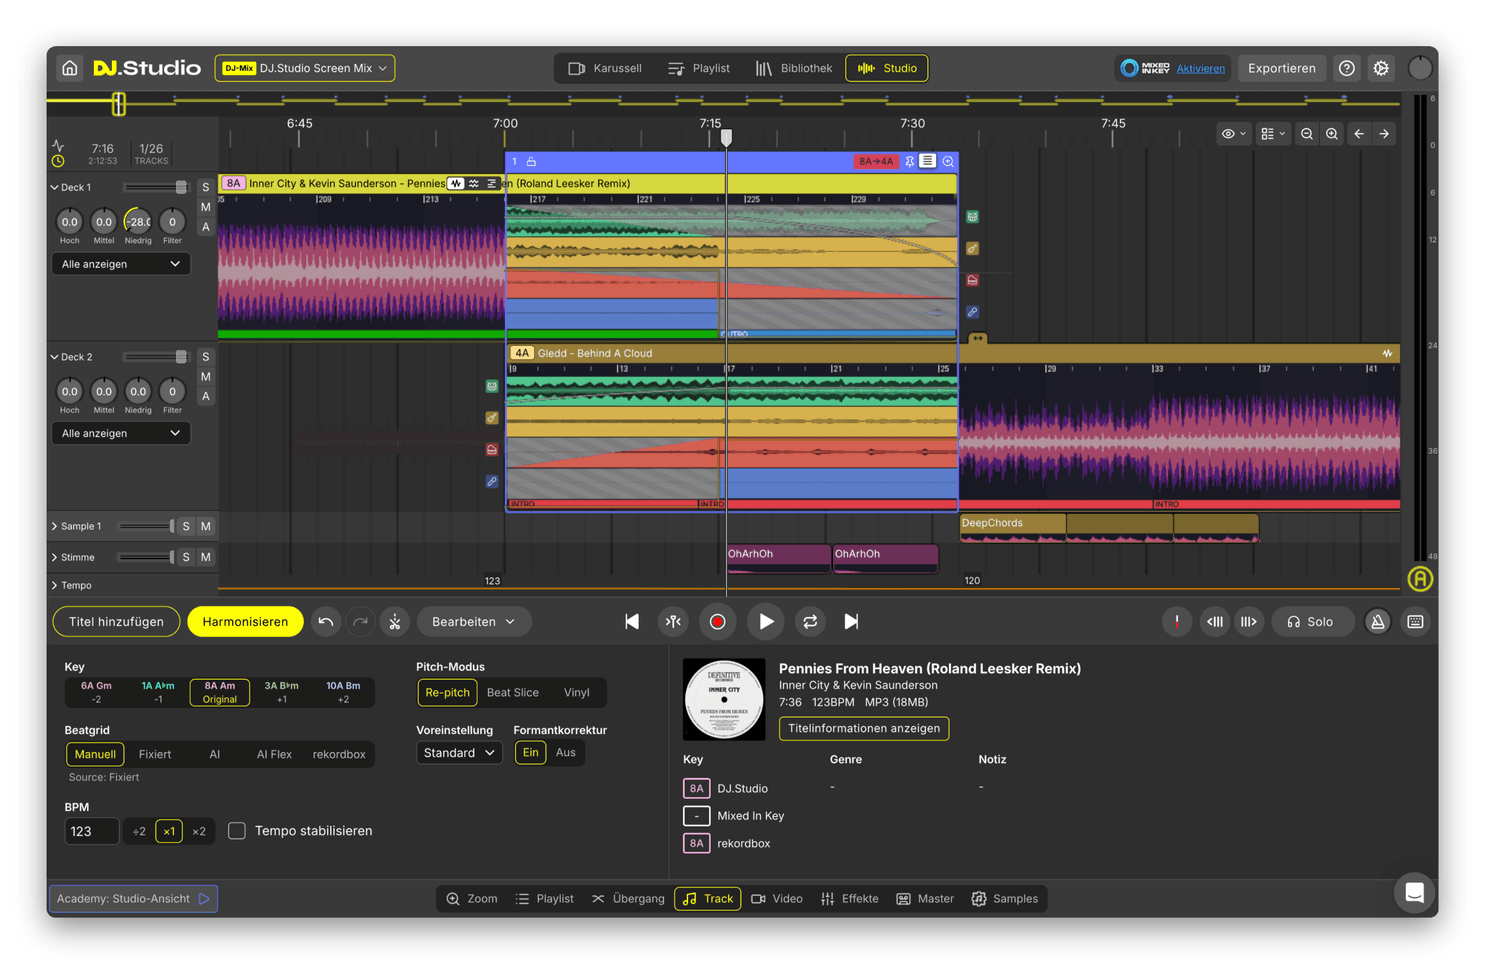Expand the Tempo track
The height and width of the screenshot is (964, 1487).
55,585
